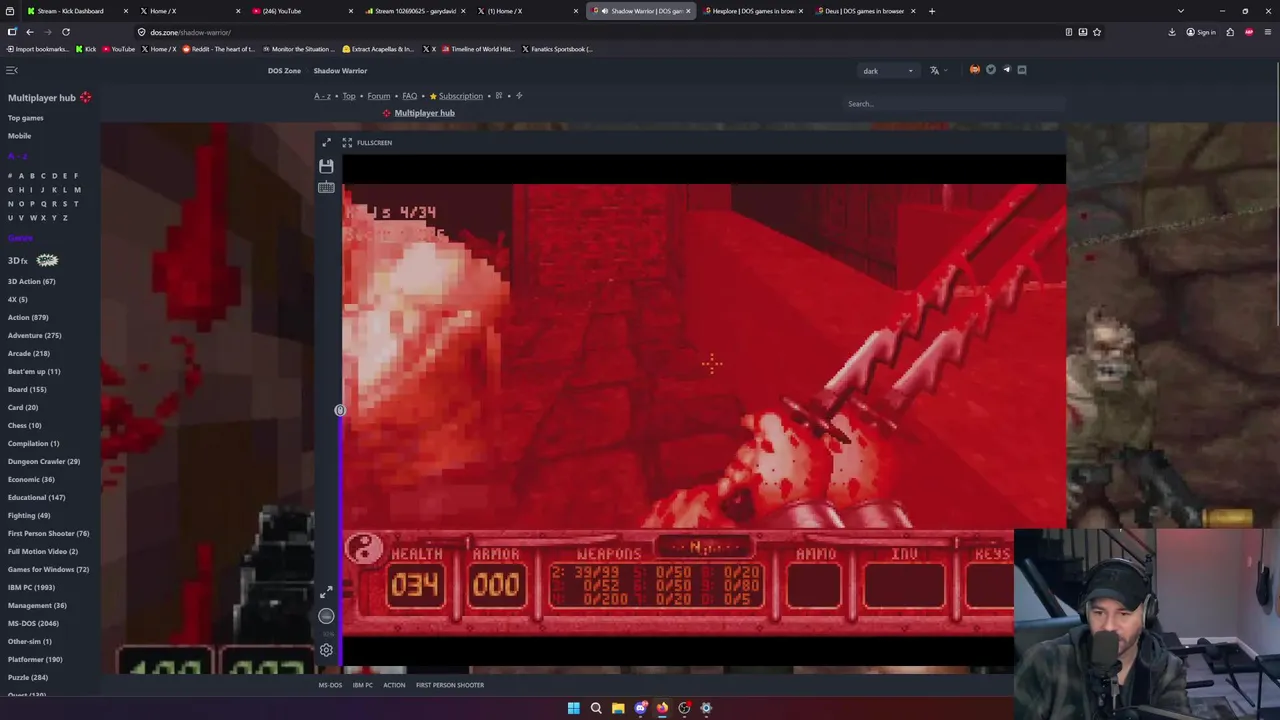
Task: Switch to the (246) YouTube tab
Action: (300, 11)
